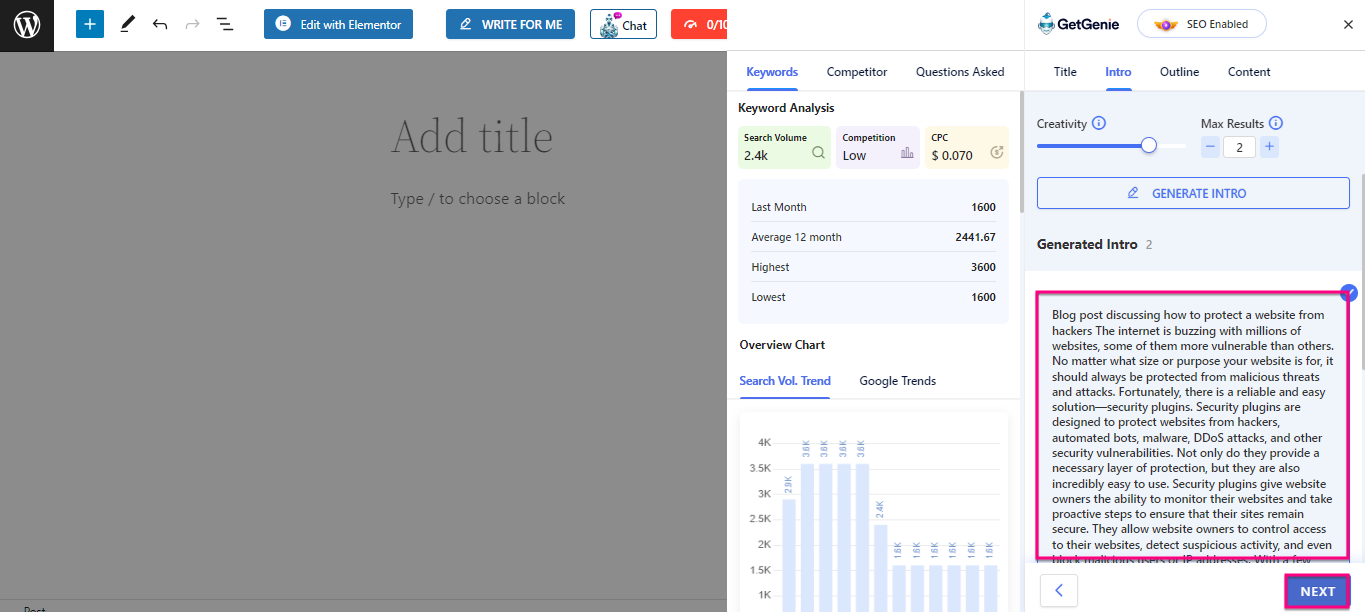Close the GetGenie panel
The image size is (1365, 612).
coord(1348,24)
